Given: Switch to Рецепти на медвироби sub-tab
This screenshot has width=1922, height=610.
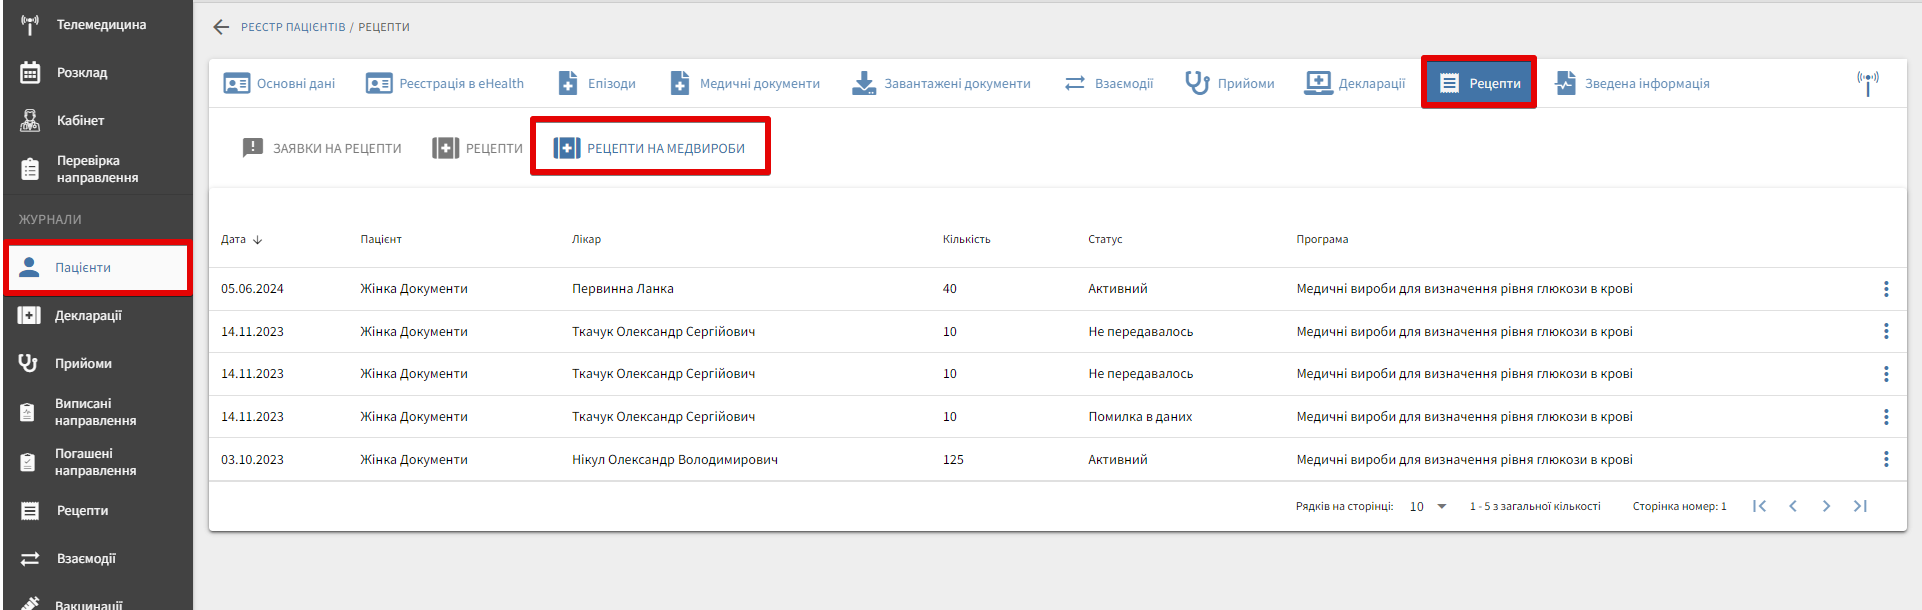Looking at the screenshot, I should click(x=650, y=148).
